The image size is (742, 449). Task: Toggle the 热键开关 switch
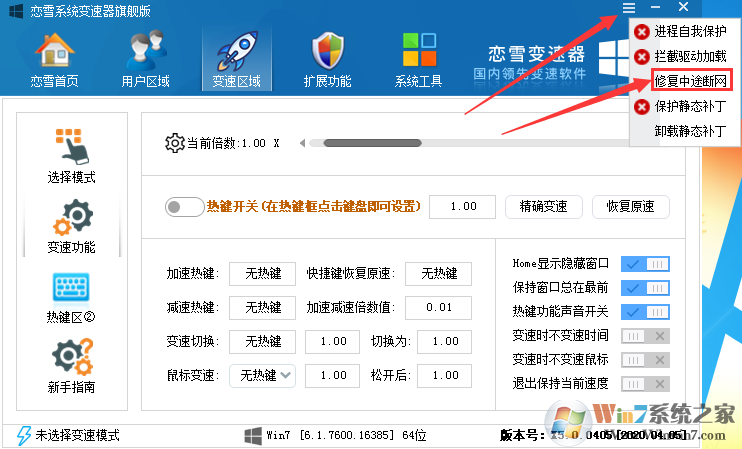(x=185, y=207)
